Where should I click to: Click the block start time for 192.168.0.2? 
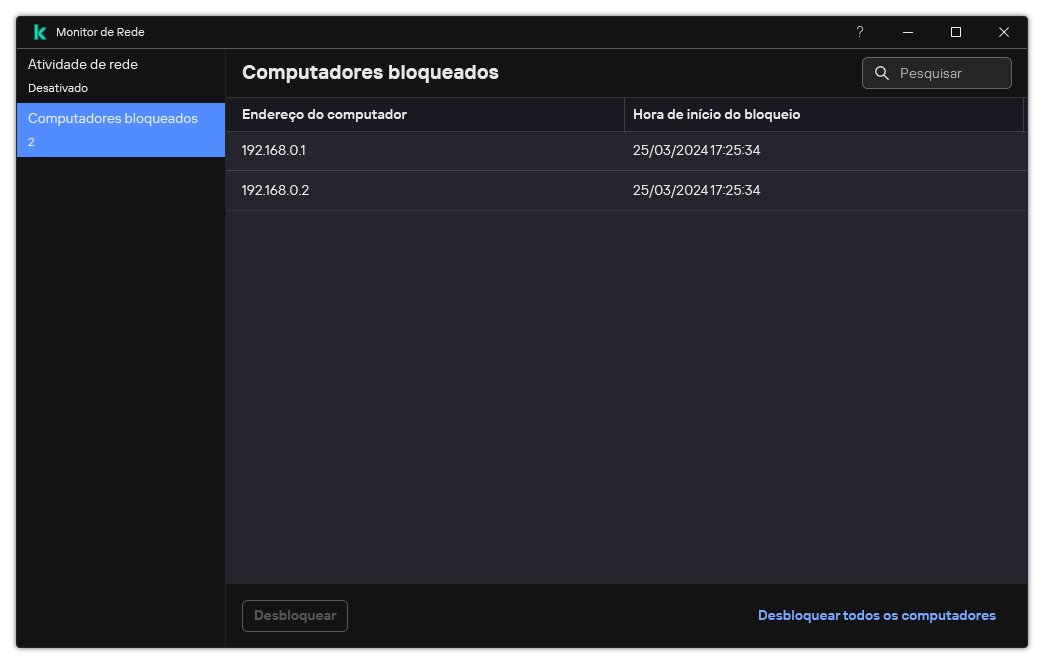click(696, 190)
